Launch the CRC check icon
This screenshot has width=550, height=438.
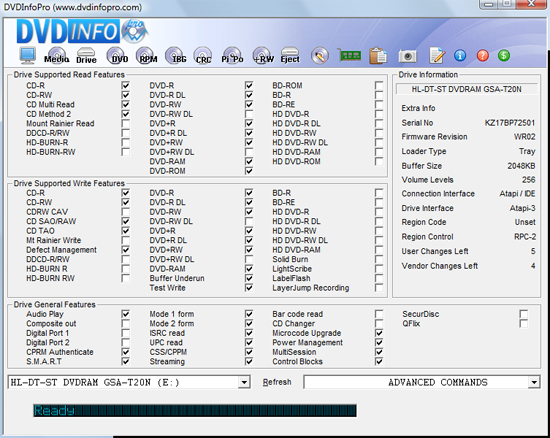[x=203, y=56]
